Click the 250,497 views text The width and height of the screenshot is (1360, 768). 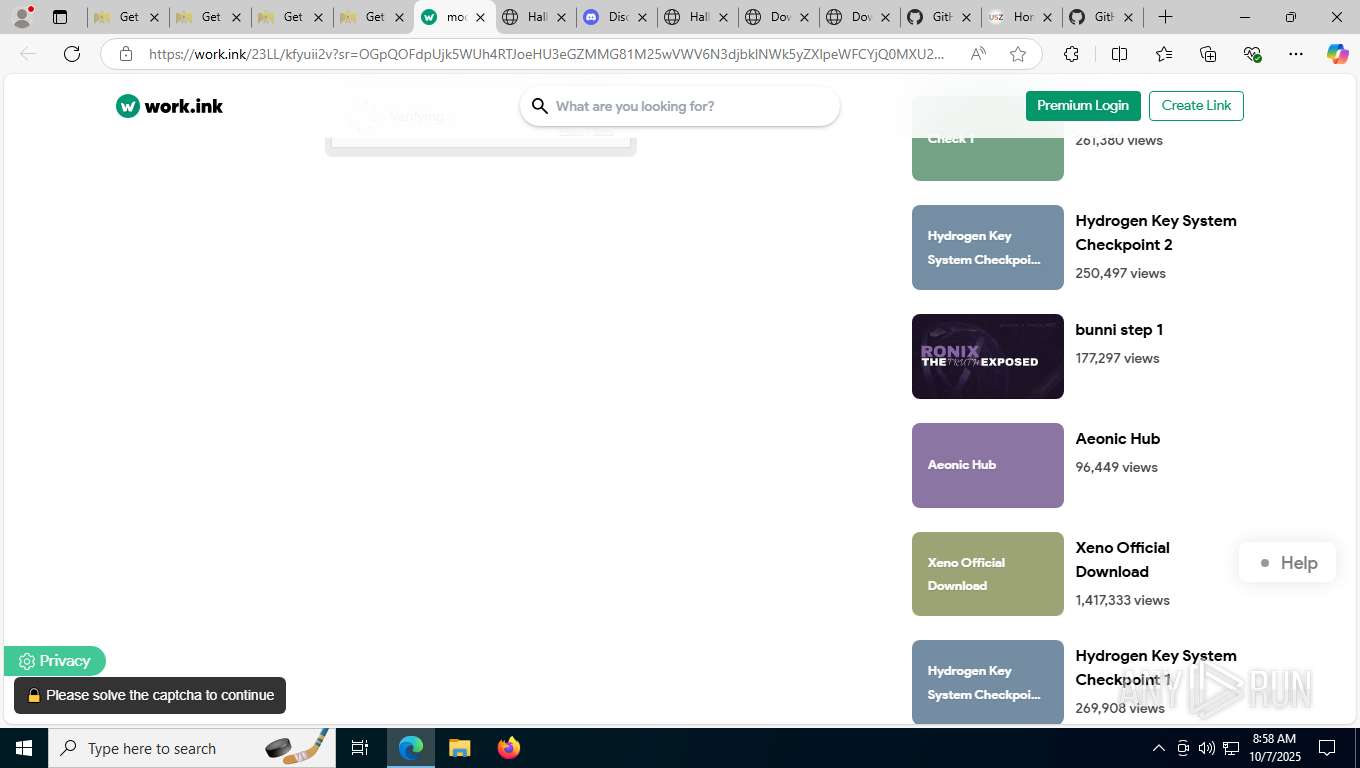click(1120, 273)
